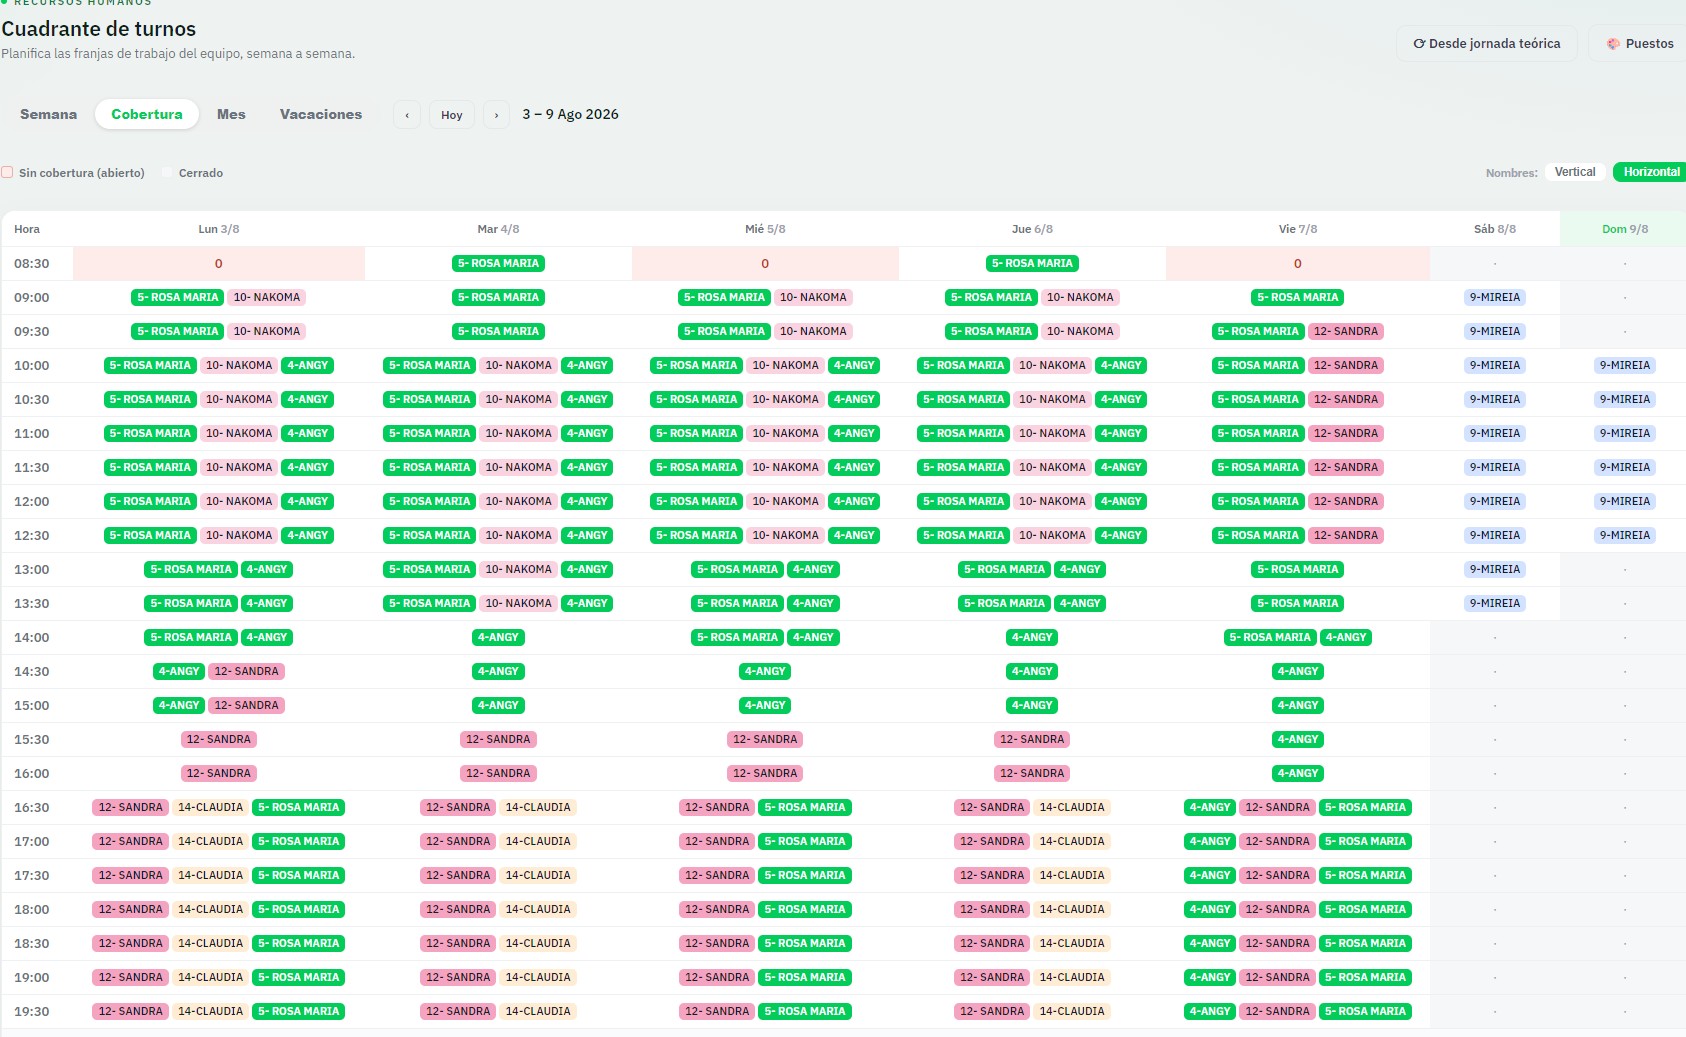The width and height of the screenshot is (1686, 1037).
Task: Click 4-ANGY chip Friday 18:30
Action: (x=1210, y=944)
